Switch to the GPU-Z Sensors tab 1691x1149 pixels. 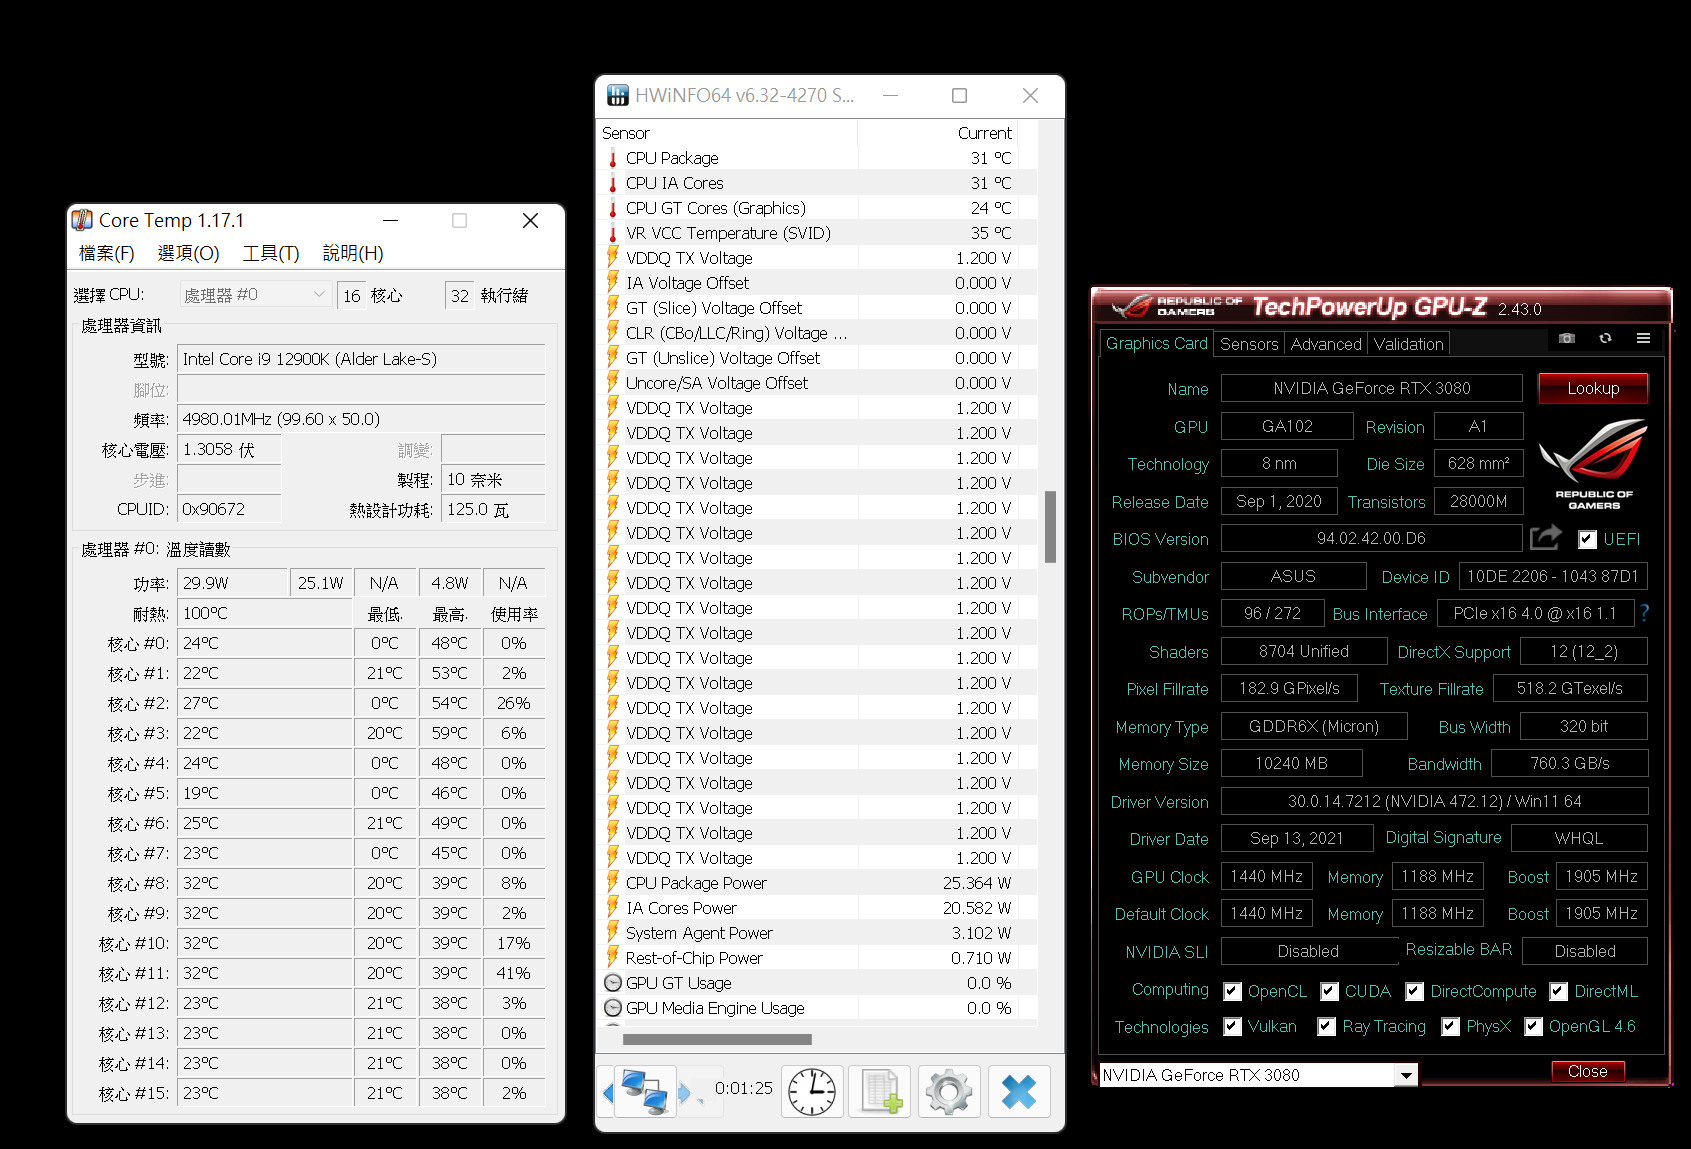tap(1249, 344)
